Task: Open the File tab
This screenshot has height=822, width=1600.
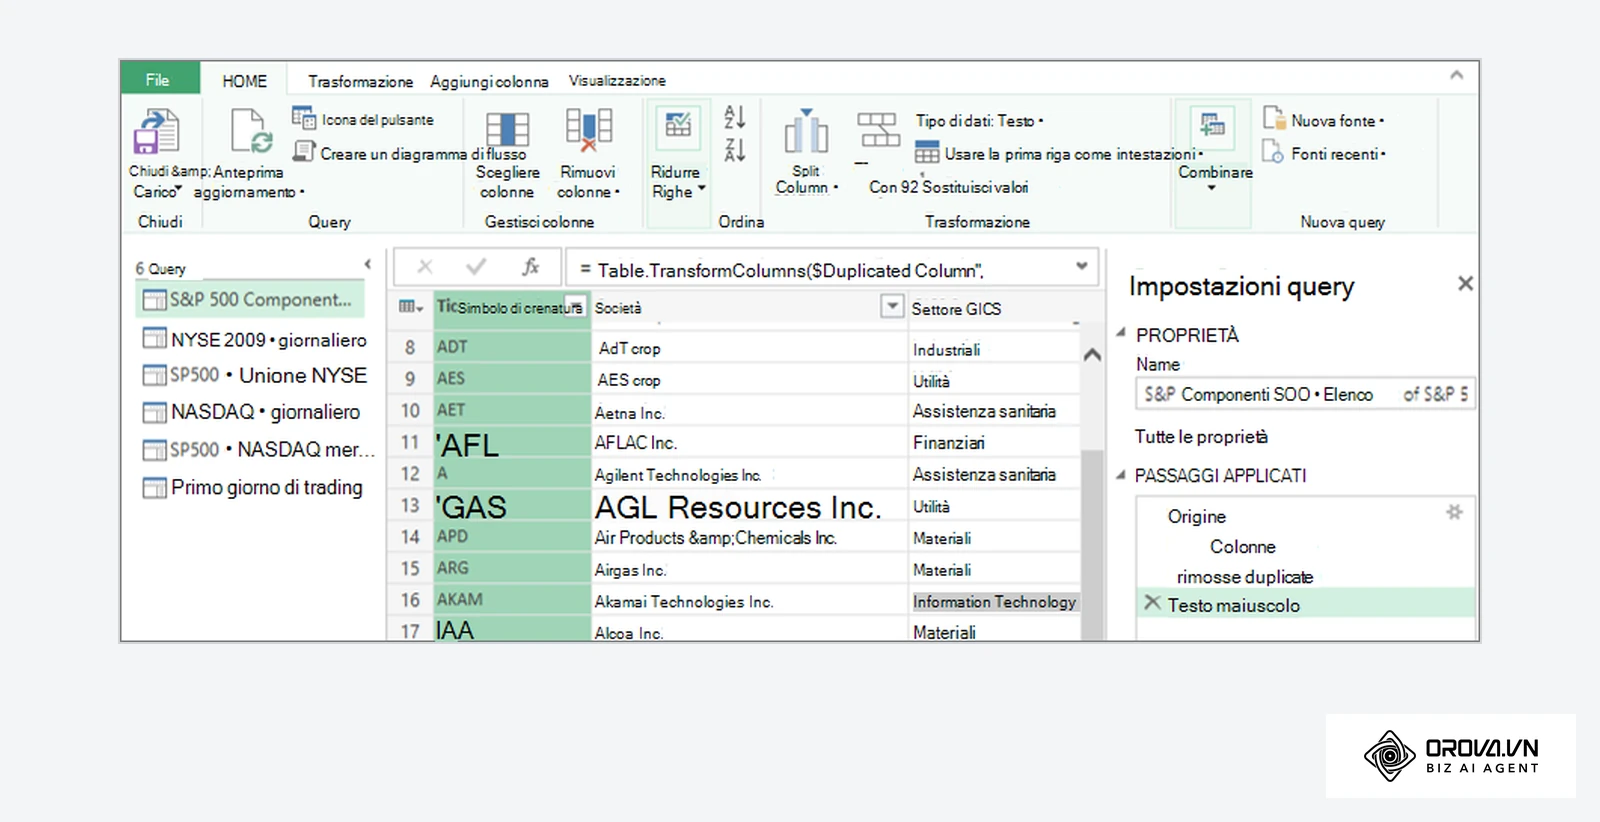Action: pos(159,80)
